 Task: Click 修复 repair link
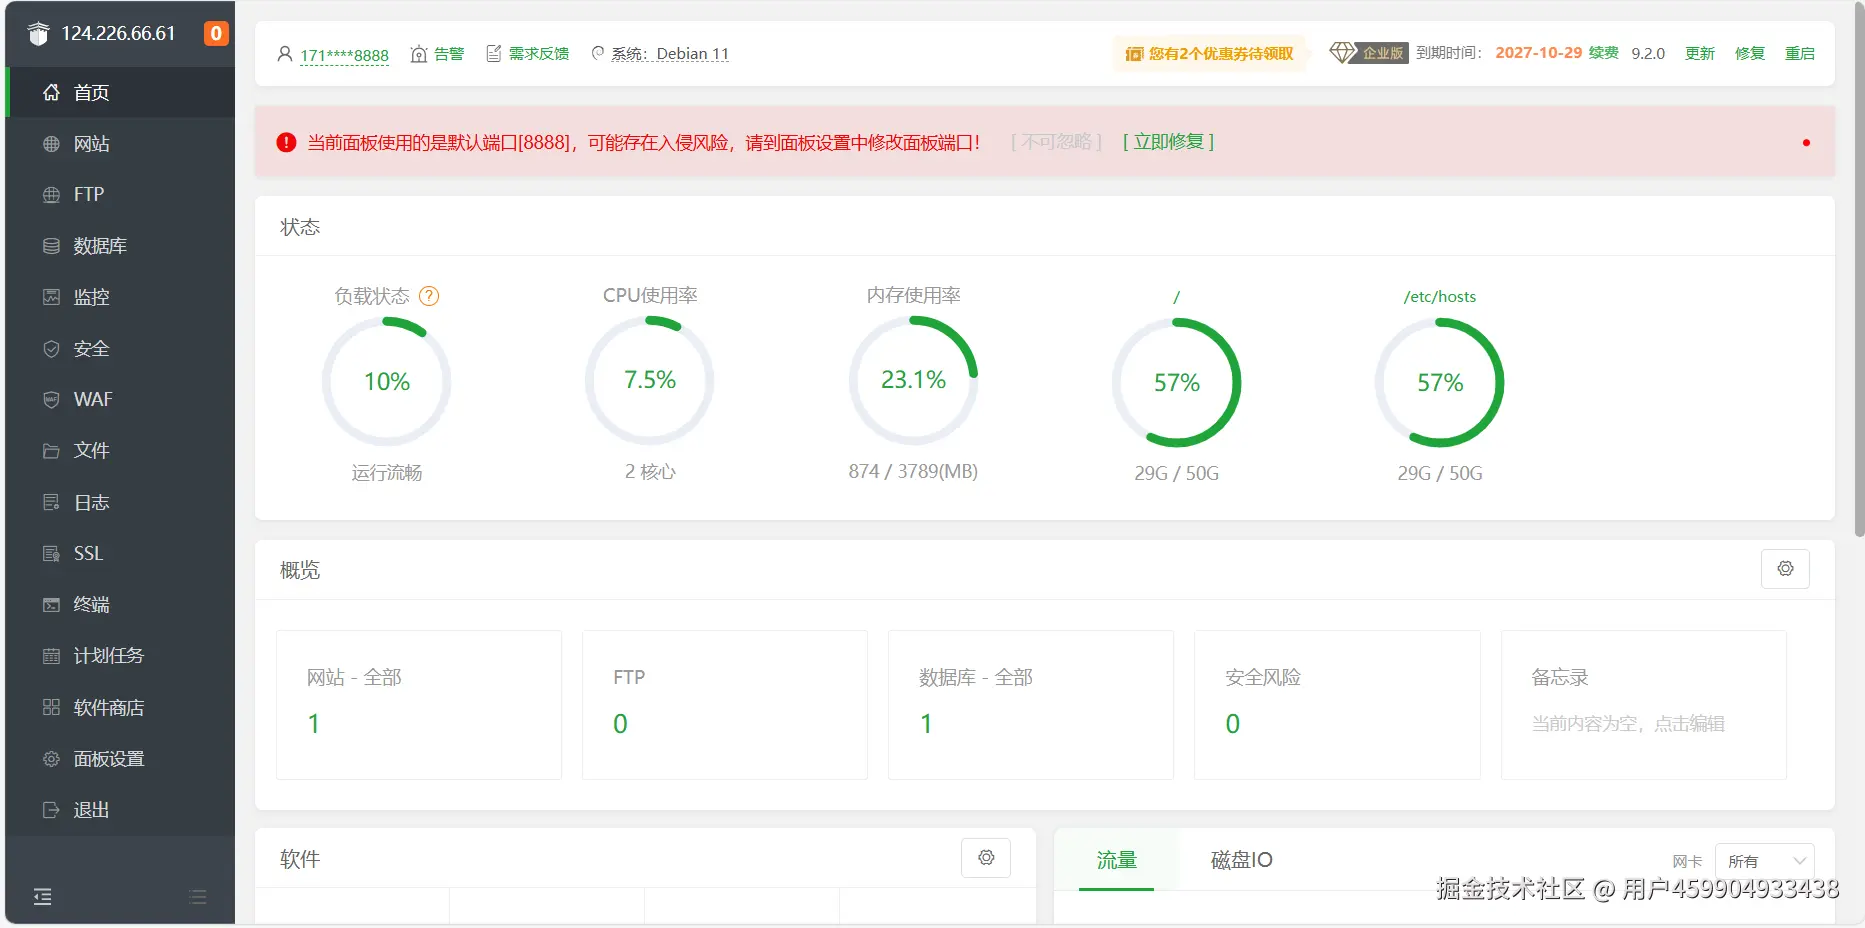tap(1750, 54)
